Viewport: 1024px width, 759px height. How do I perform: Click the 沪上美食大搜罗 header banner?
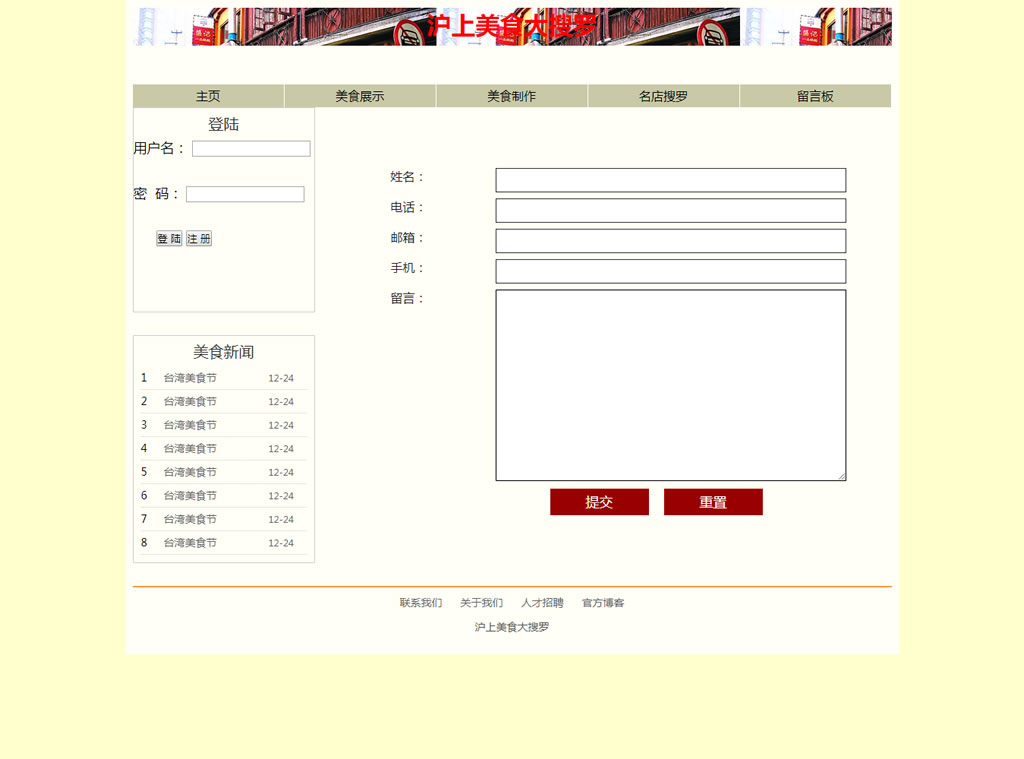point(512,26)
